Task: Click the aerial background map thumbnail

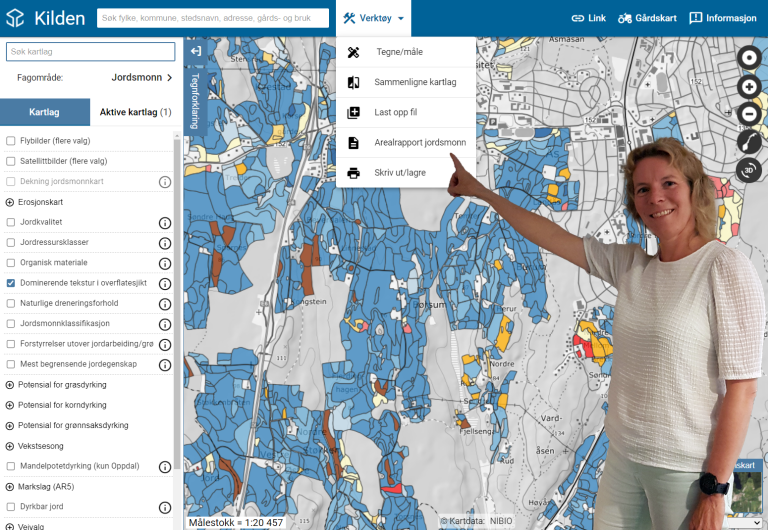Action: click(x=746, y=491)
